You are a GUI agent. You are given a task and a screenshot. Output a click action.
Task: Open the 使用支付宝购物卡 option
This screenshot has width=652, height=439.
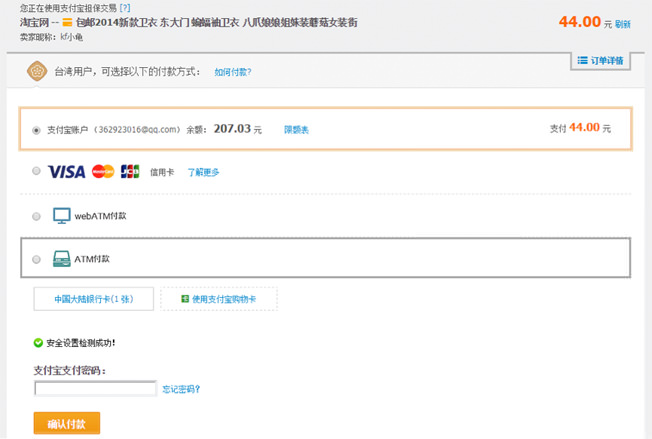click(218, 299)
